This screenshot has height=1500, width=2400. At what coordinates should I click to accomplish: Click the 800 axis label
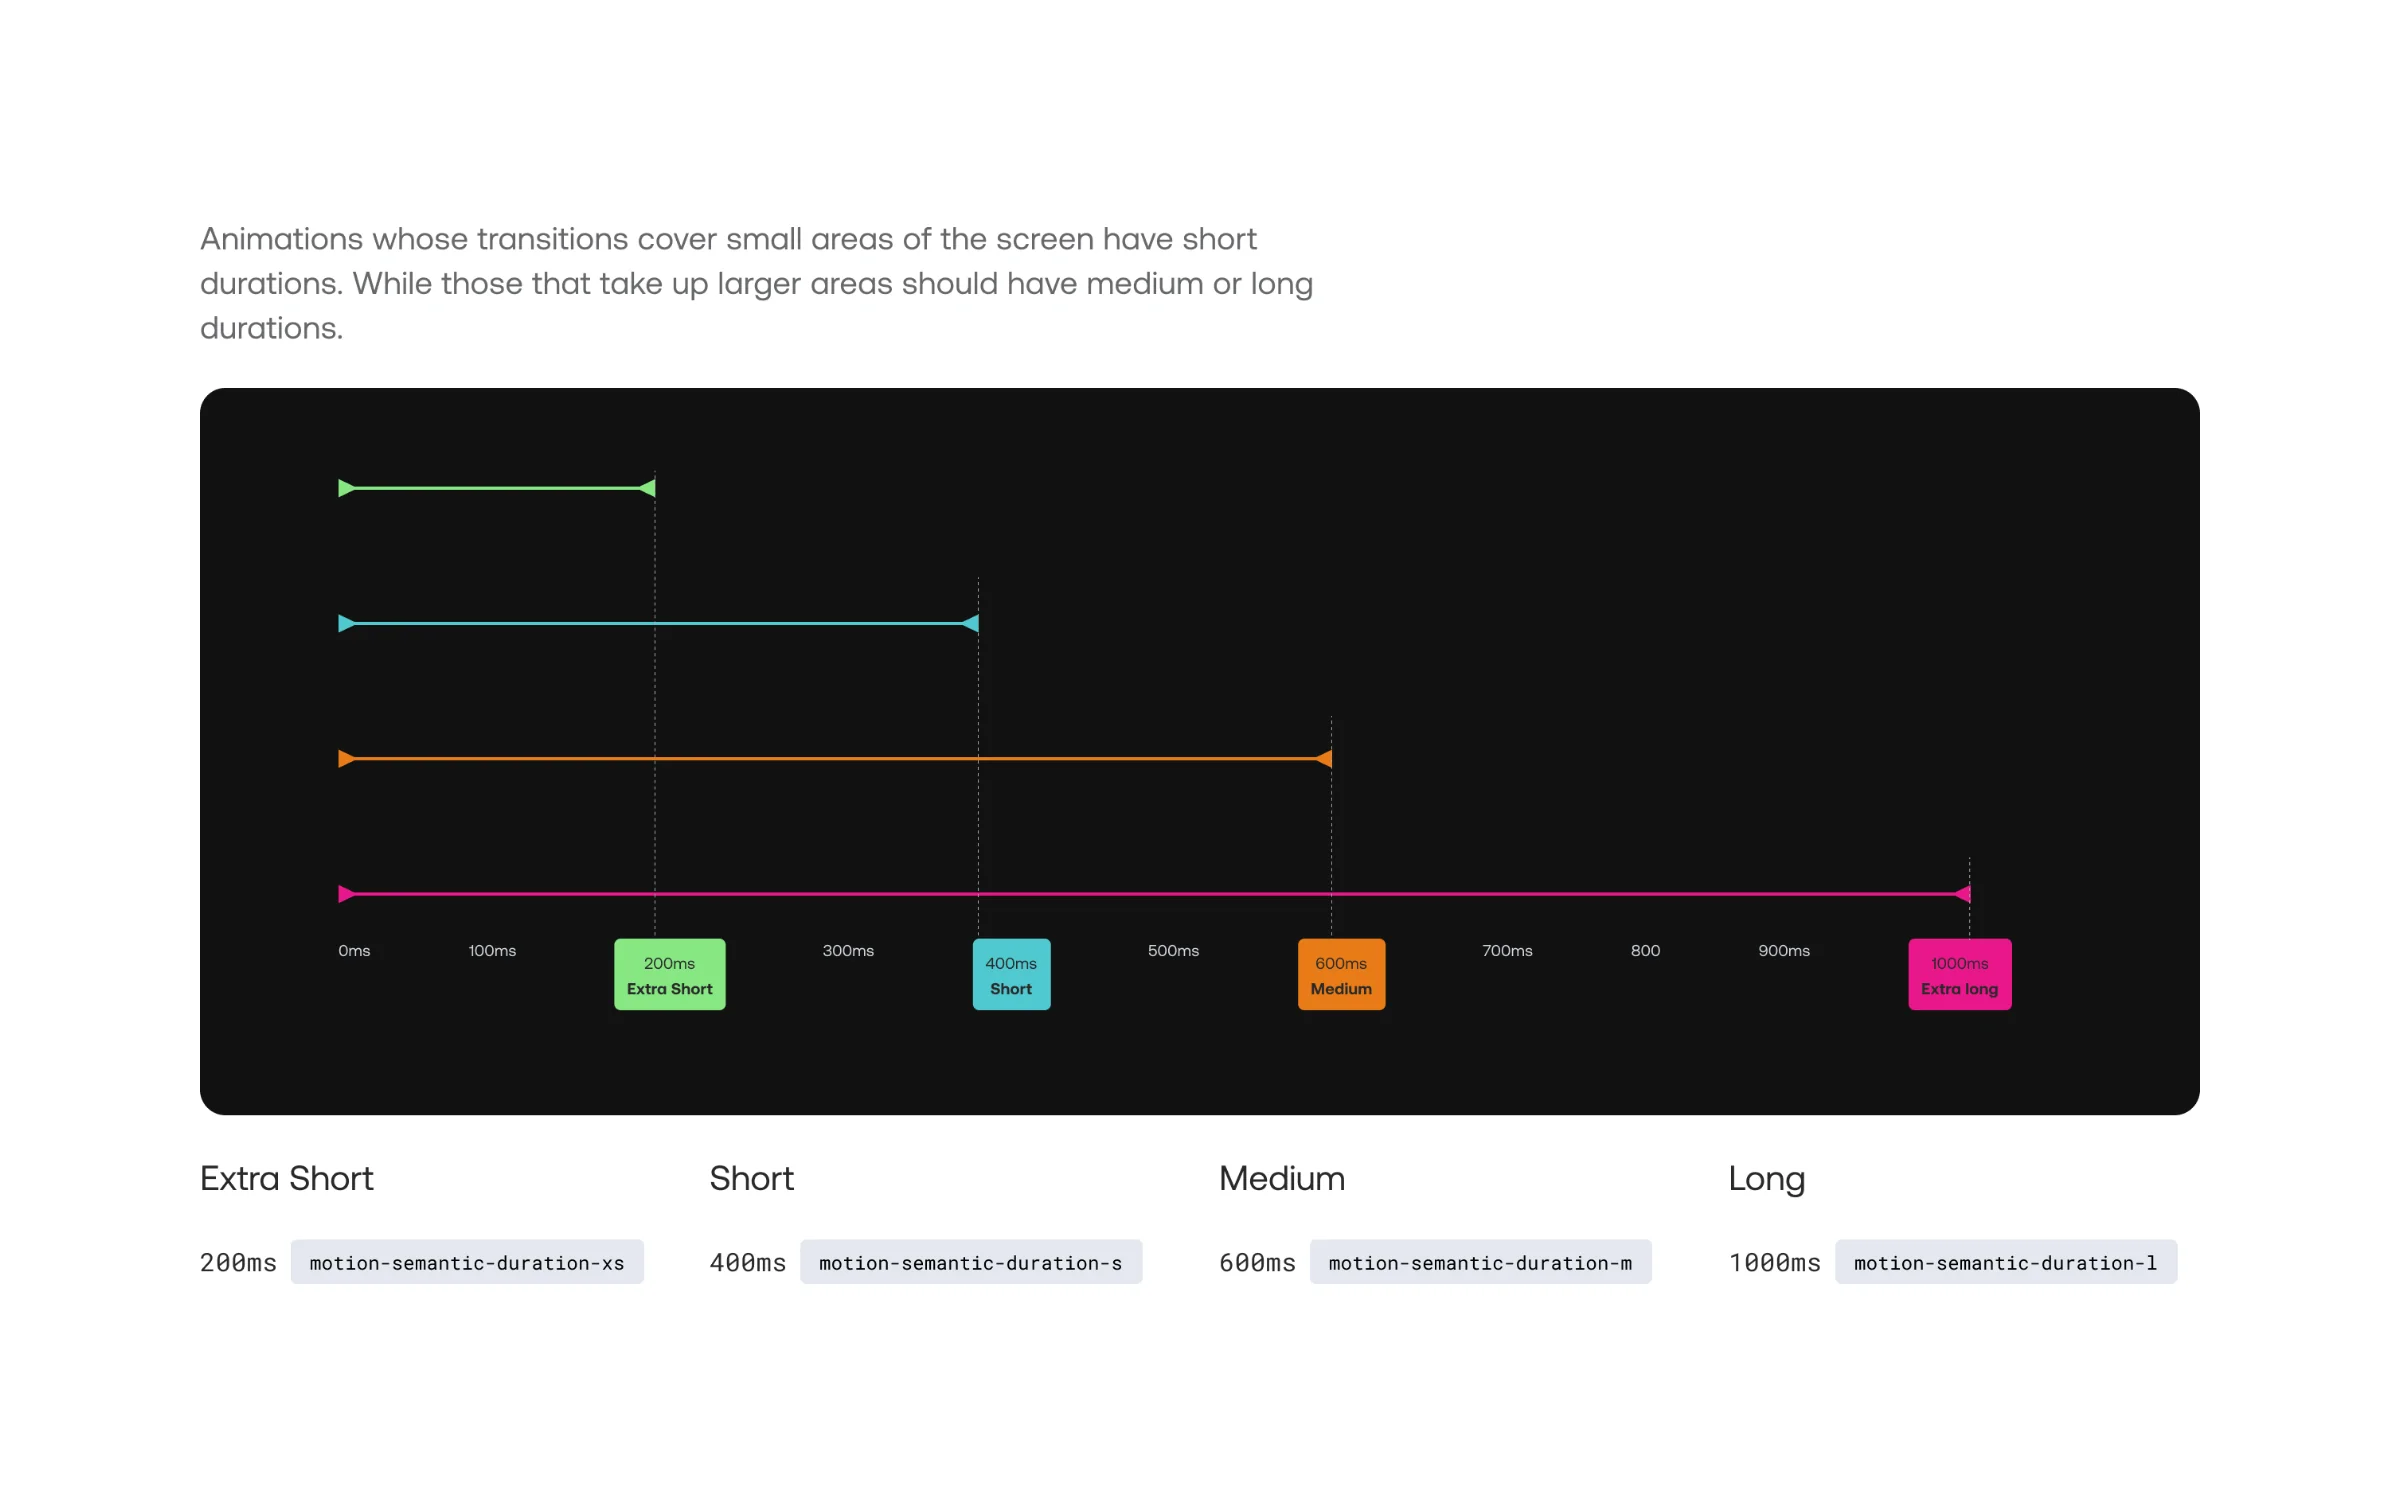[x=1645, y=950]
